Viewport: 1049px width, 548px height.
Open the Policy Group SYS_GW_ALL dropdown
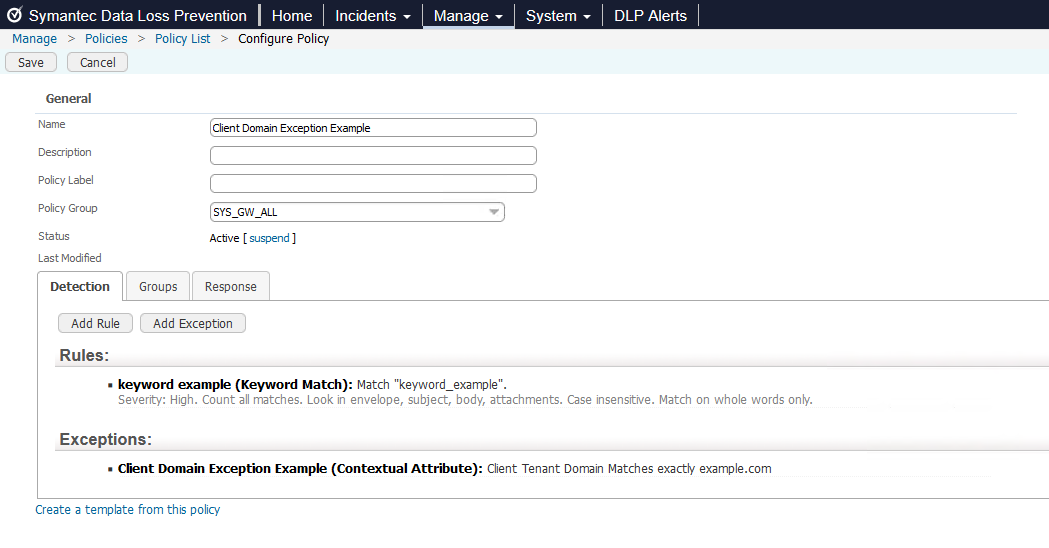click(x=357, y=212)
